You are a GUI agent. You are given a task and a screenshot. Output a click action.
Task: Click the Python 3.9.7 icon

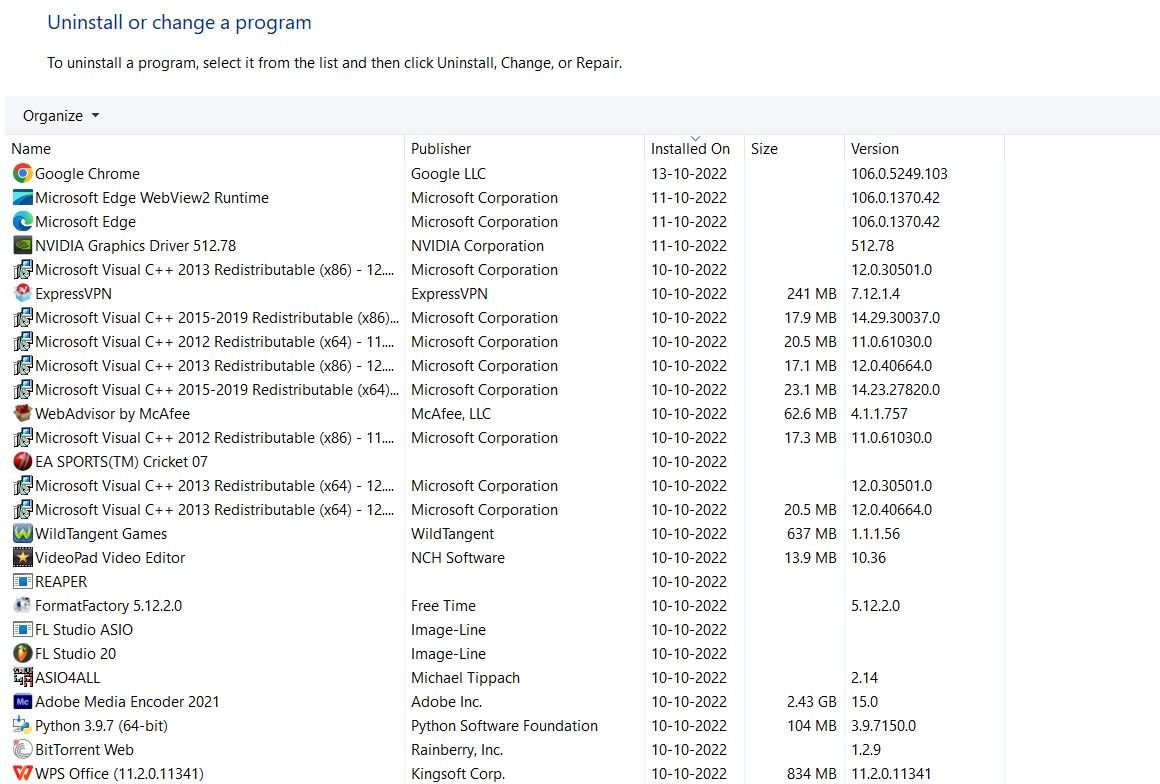tap(22, 725)
